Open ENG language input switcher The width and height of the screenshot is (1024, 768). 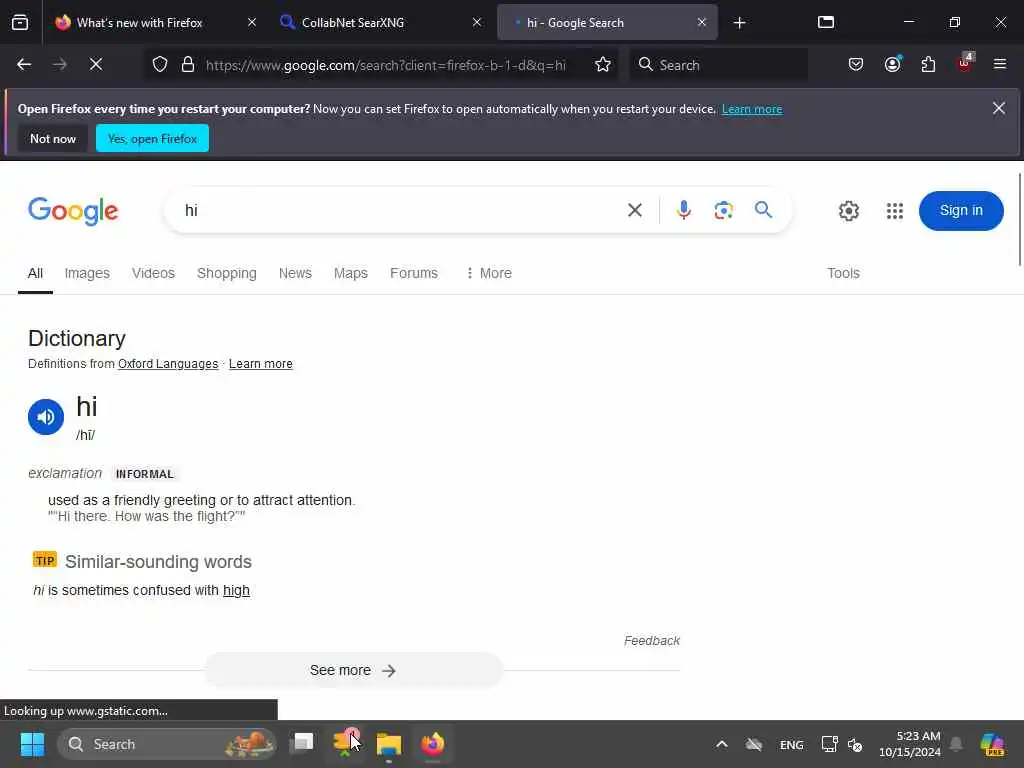[792, 744]
